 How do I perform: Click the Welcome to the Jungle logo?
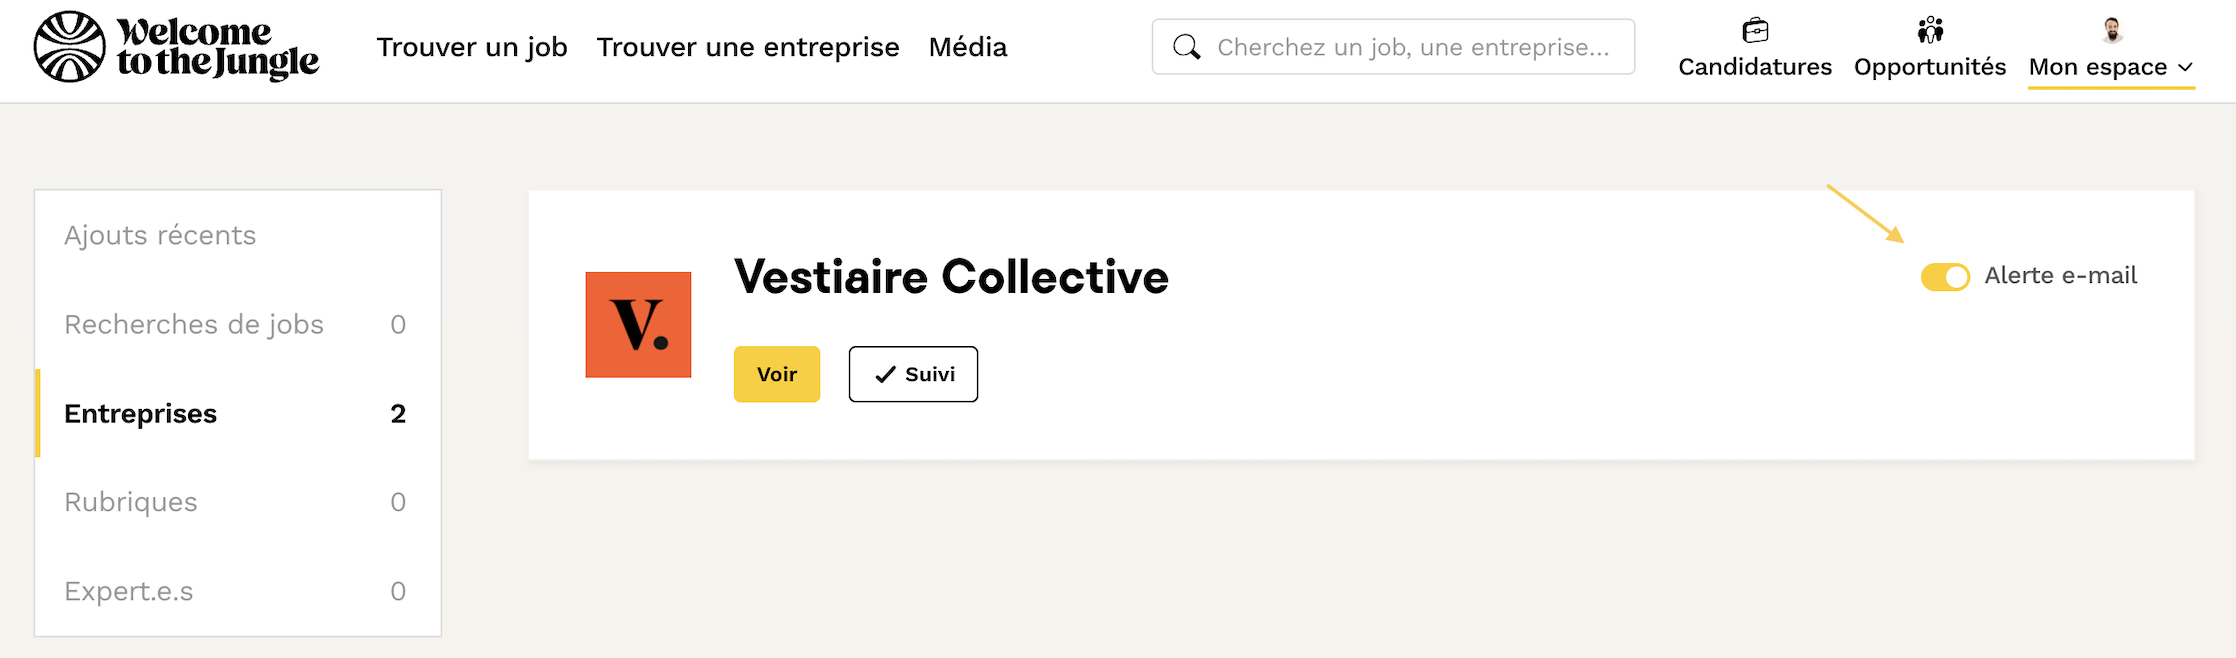[176, 47]
